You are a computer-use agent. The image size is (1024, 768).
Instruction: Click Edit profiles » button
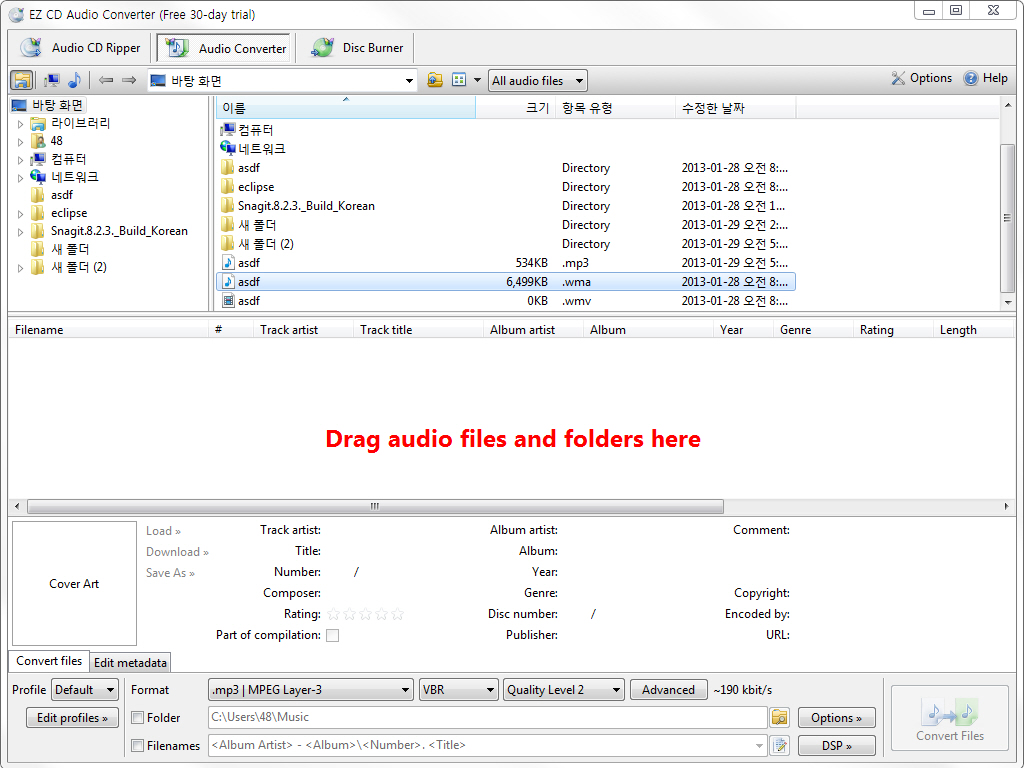[72, 718]
